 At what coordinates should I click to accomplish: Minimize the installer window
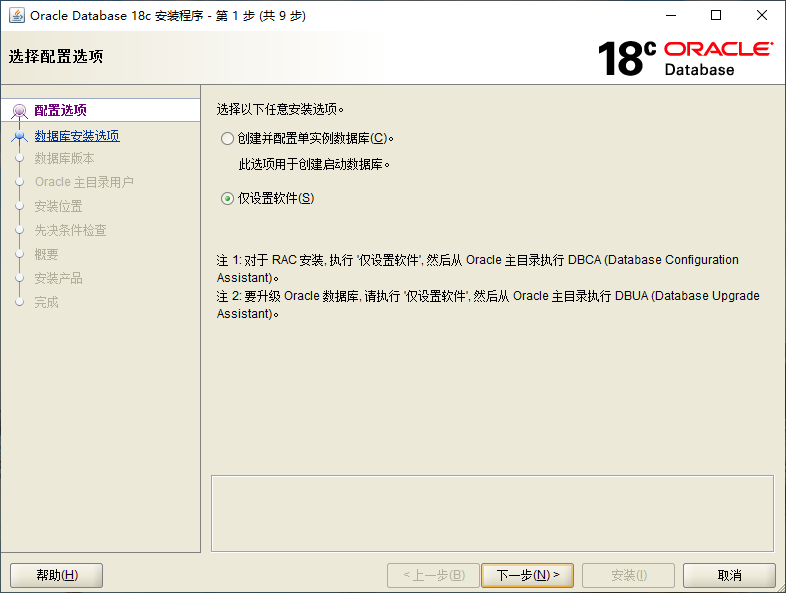click(x=671, y=16)
